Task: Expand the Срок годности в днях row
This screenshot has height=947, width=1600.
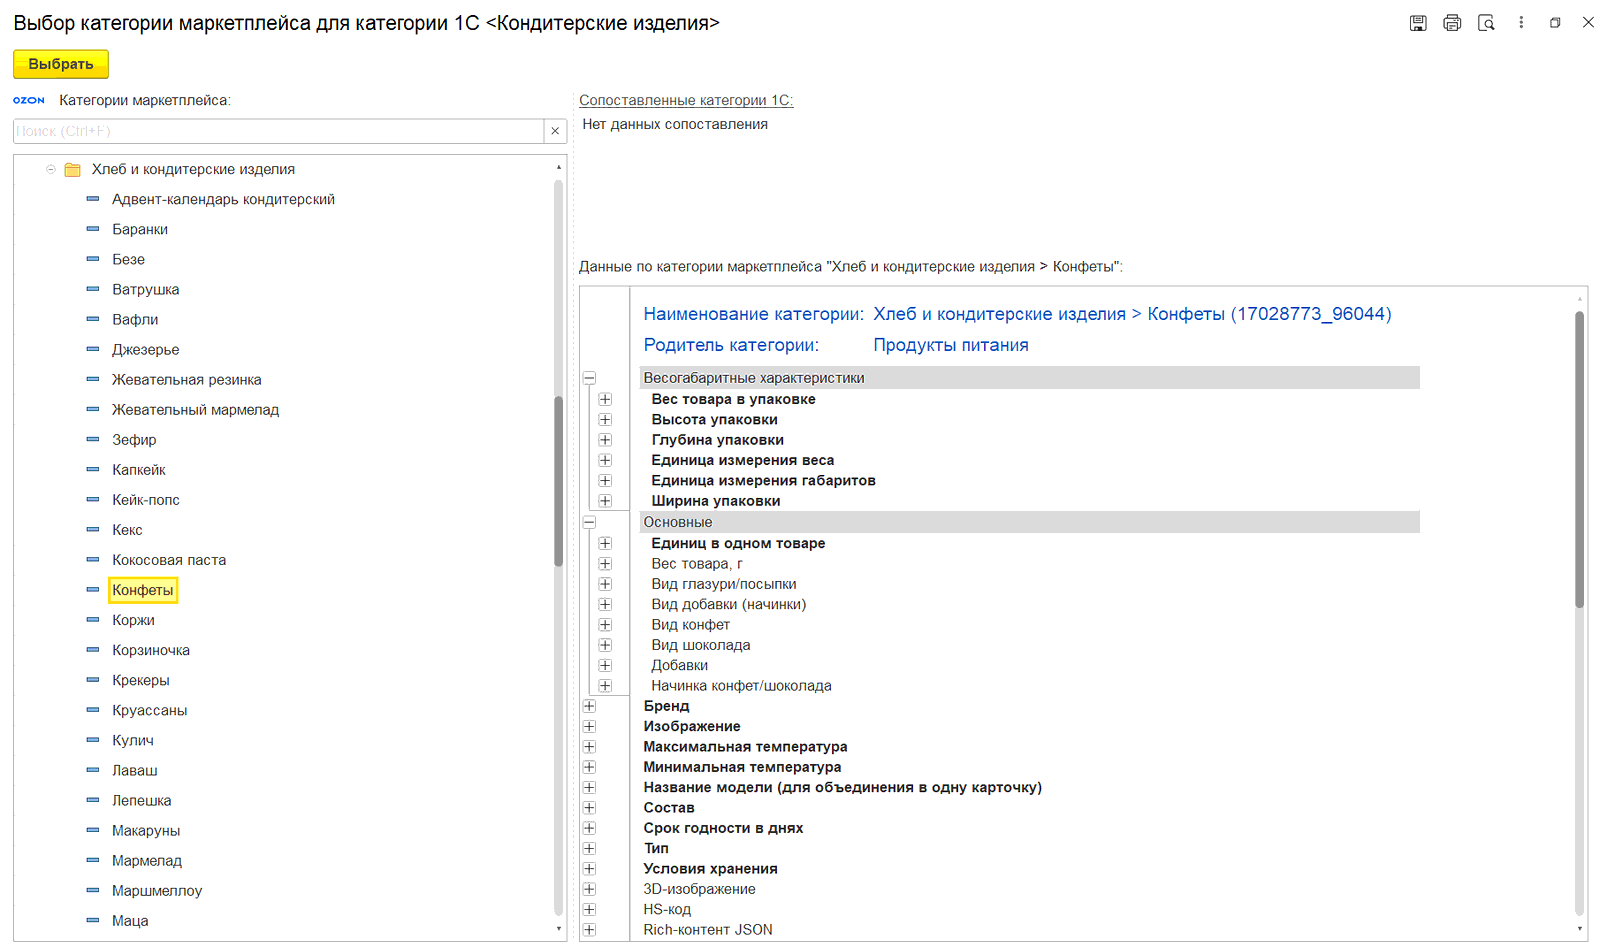Action: [x=589, y=828]
